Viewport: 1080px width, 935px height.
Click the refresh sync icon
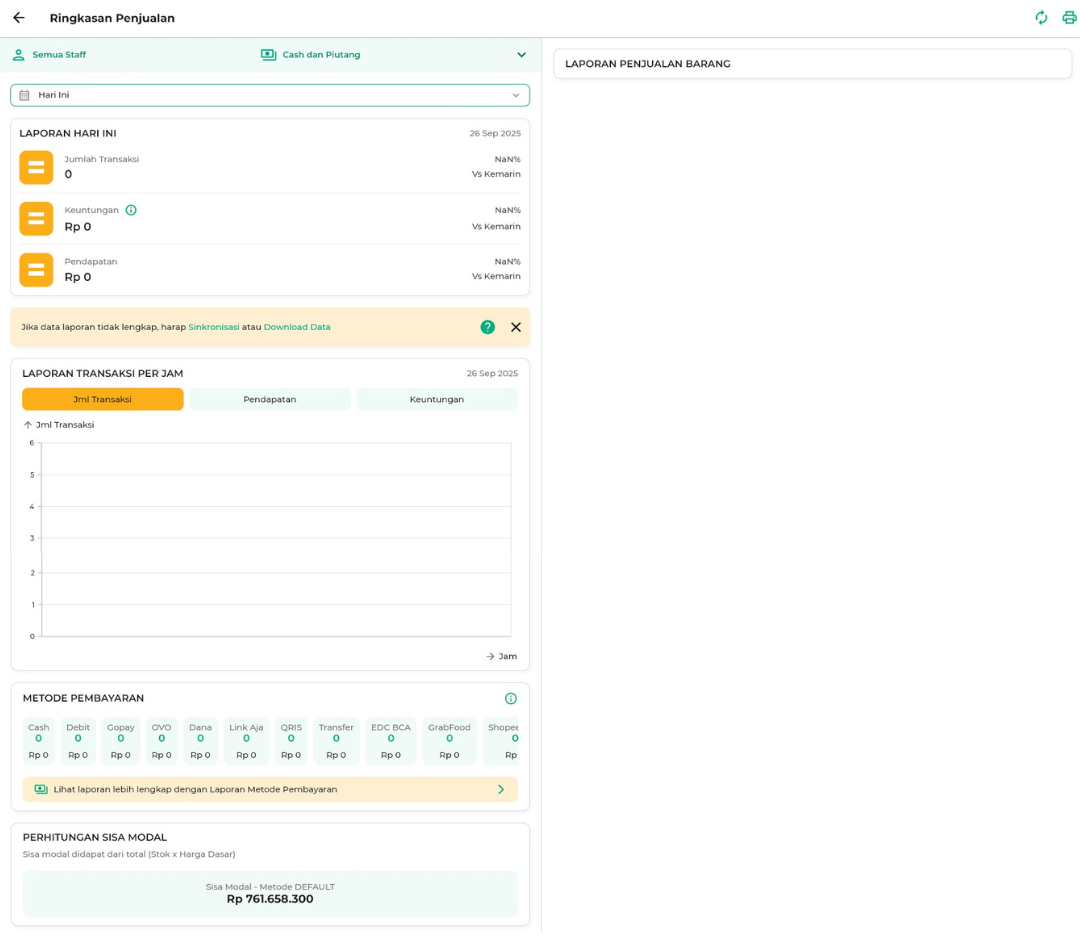[x=1041, y=18]
